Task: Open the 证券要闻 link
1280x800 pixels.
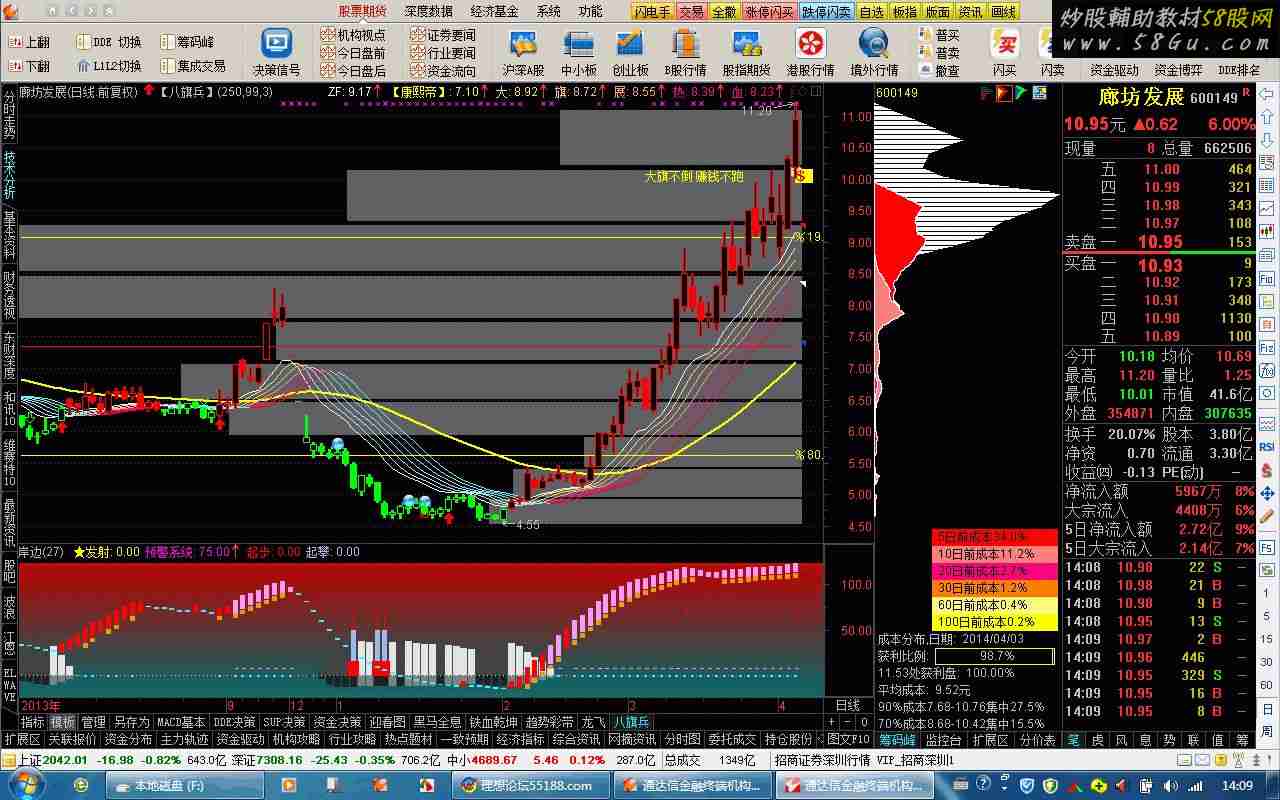Action: [444, 35]
